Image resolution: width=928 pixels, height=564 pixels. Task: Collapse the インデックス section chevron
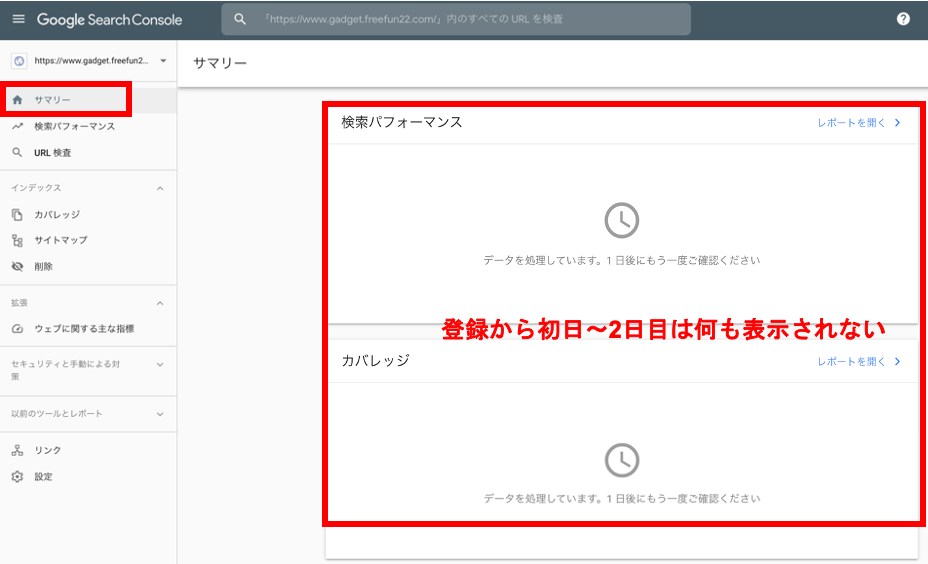coord(160,188)
